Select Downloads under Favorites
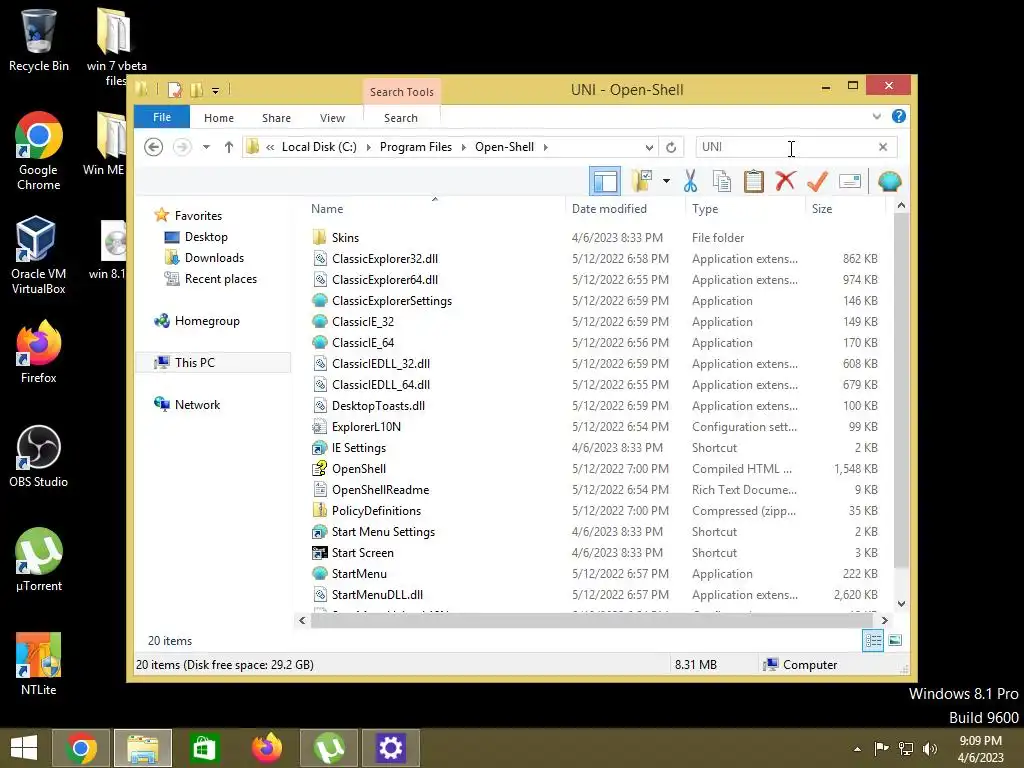The width and height of the screenshot is (1024, 768). pos(214,257)
